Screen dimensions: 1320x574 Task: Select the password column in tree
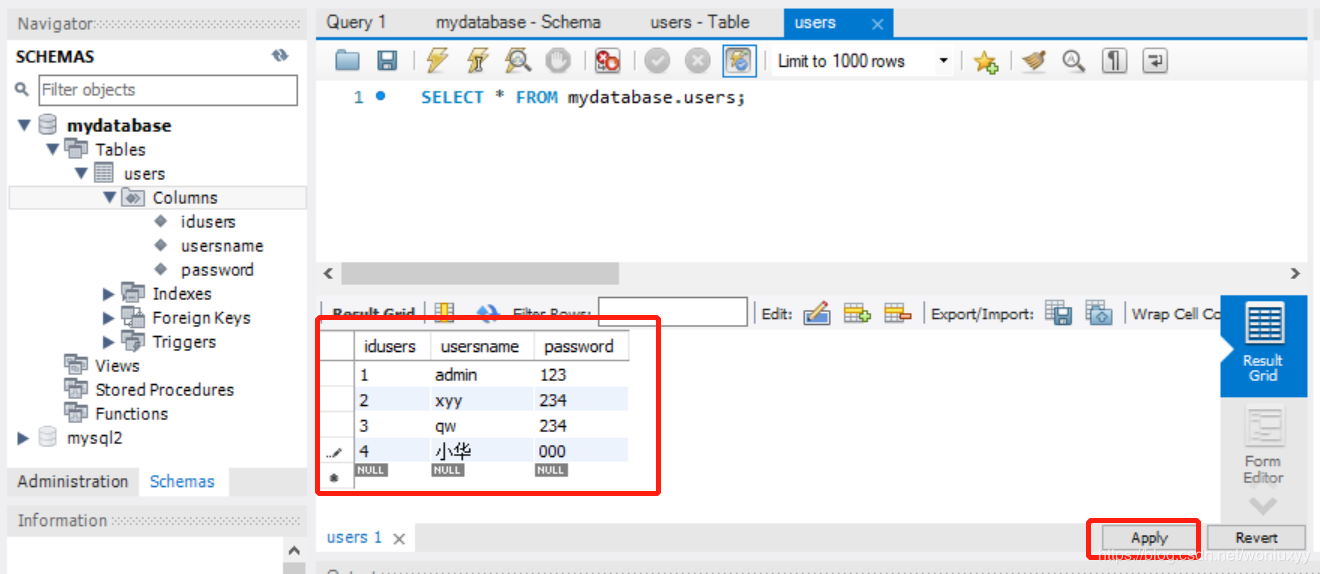[217, 270]
